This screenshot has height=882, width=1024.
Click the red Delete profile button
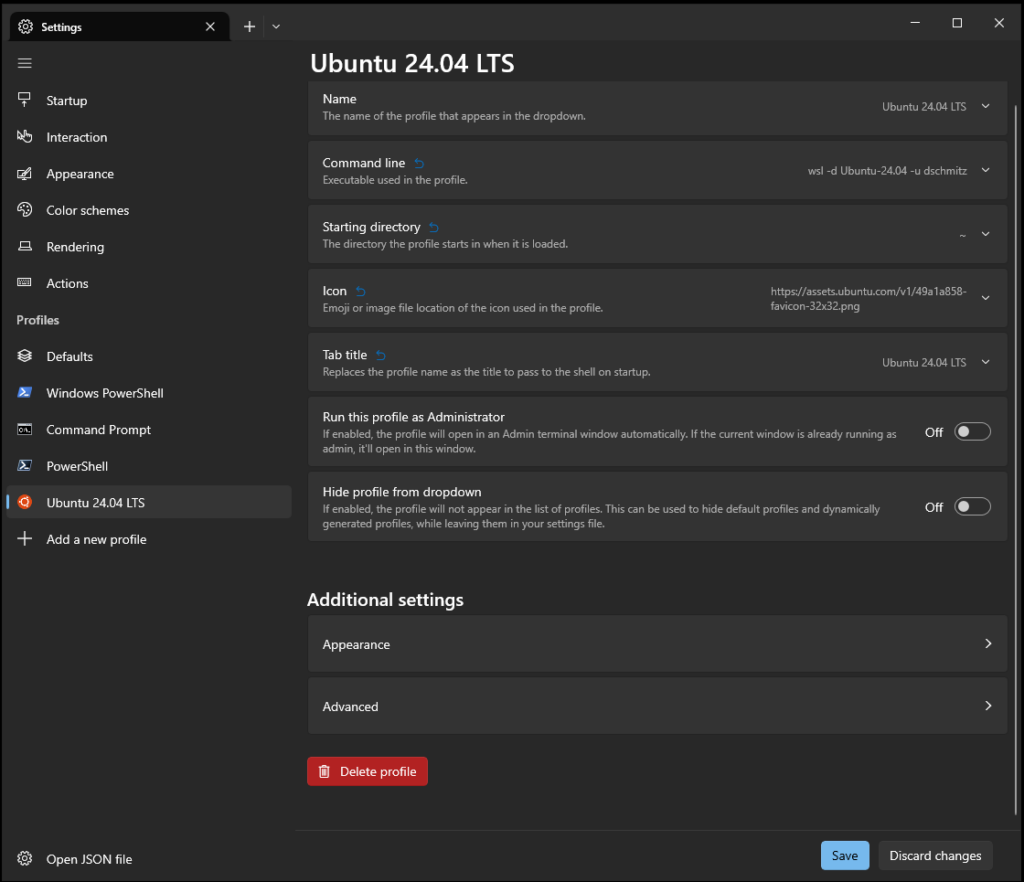367,771
